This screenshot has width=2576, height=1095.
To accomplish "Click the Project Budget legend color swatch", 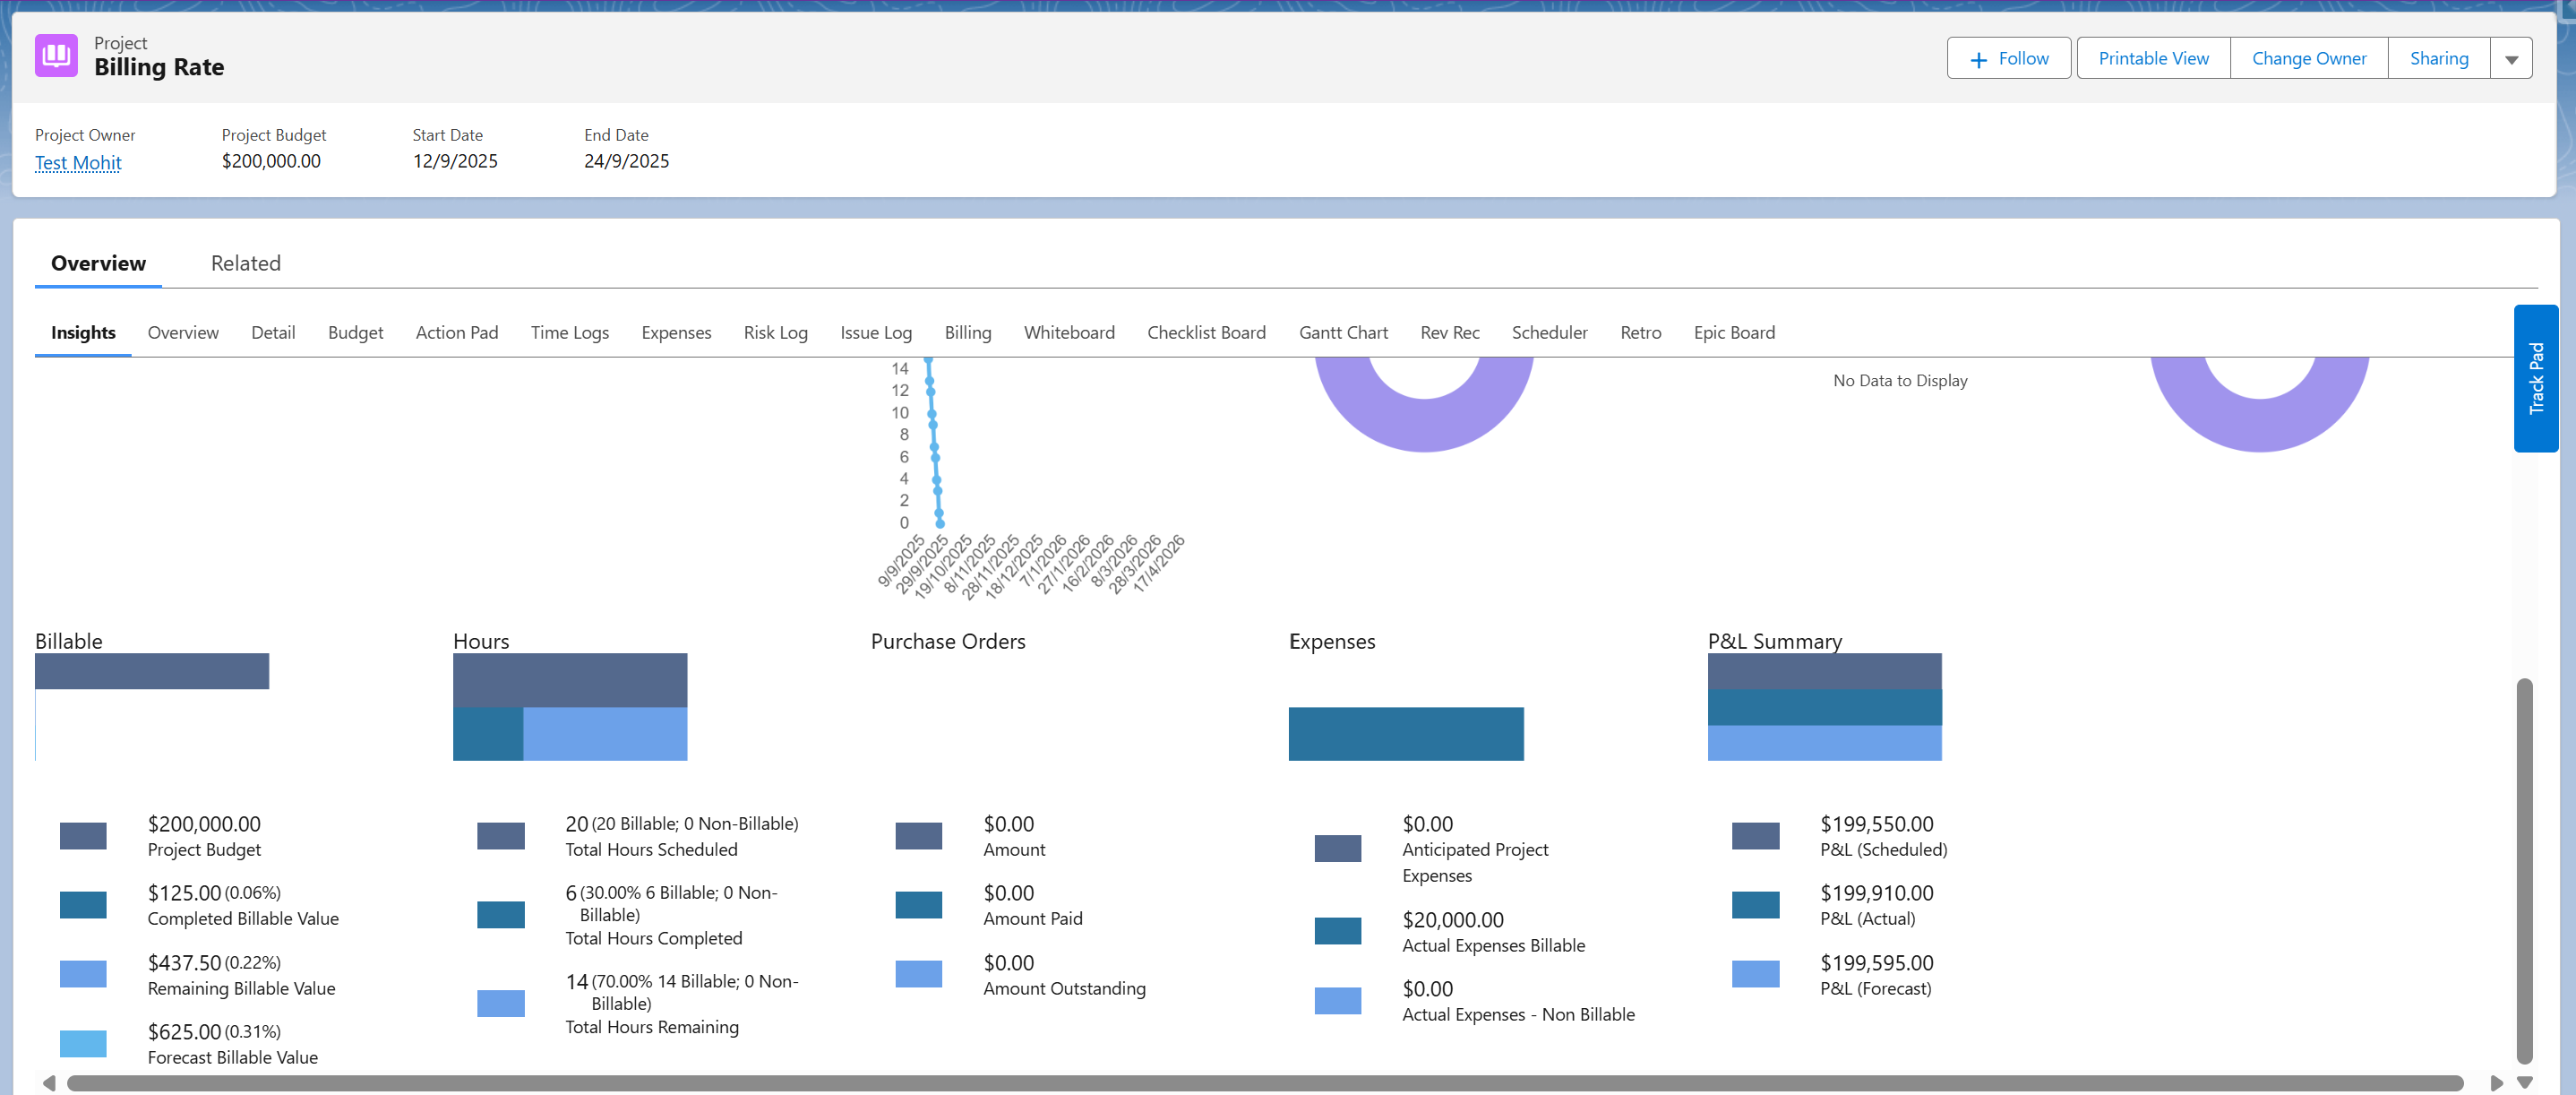I will 83,836.
